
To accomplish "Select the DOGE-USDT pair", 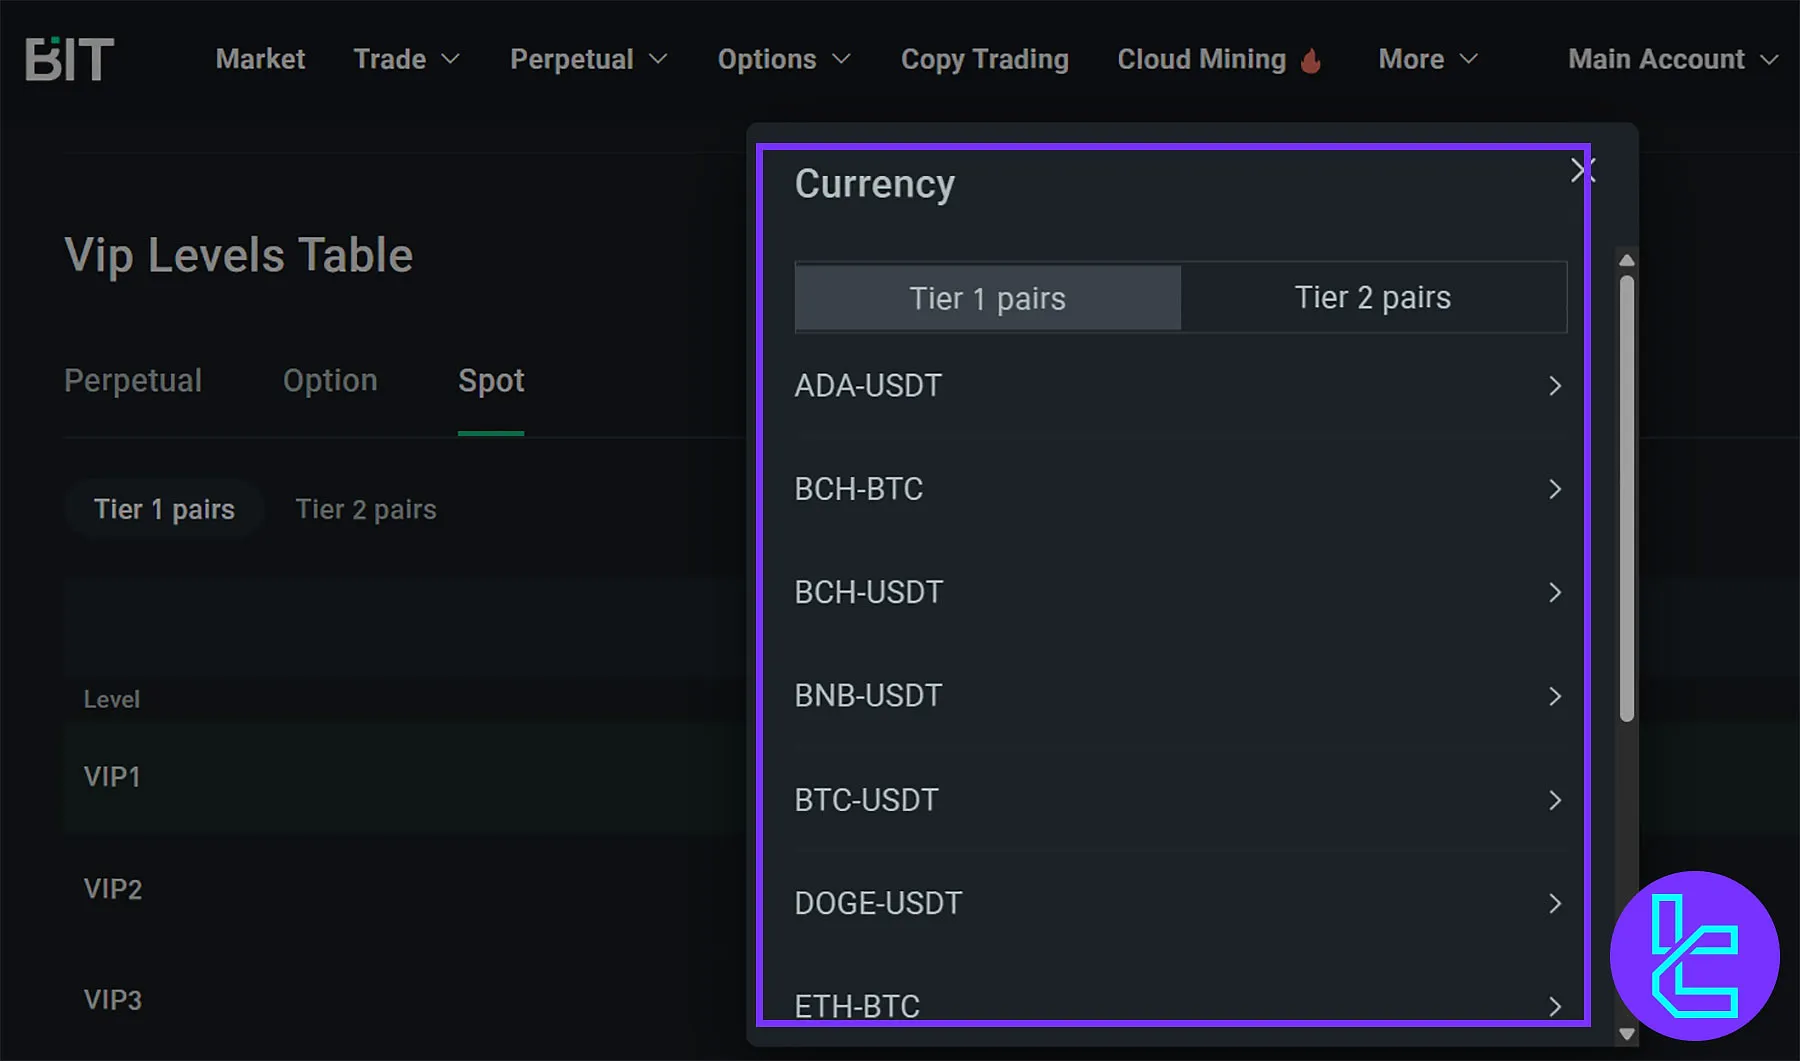I will 1180,903.
